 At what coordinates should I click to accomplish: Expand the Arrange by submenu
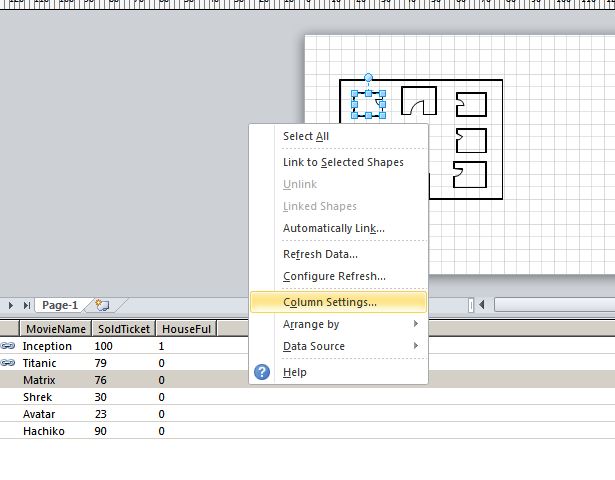point(338,324)
